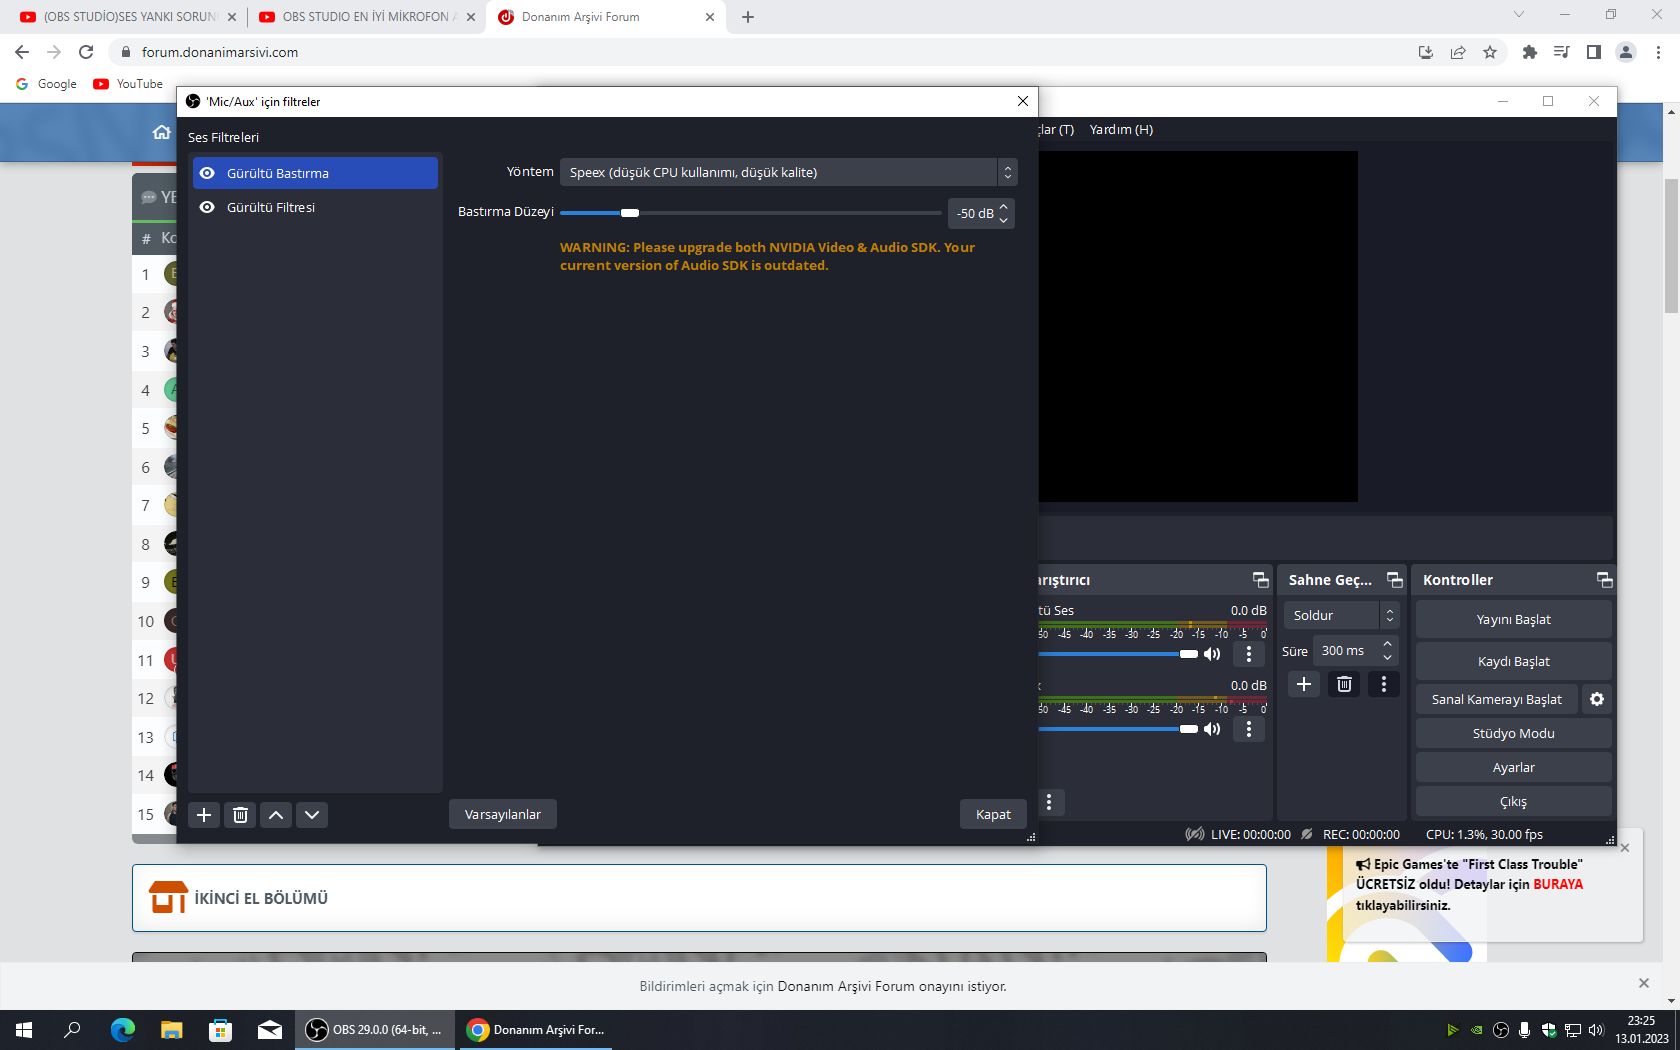Click the -50 dB value field
Viewport: 1680px width, 1050px height.
(973, 213)
